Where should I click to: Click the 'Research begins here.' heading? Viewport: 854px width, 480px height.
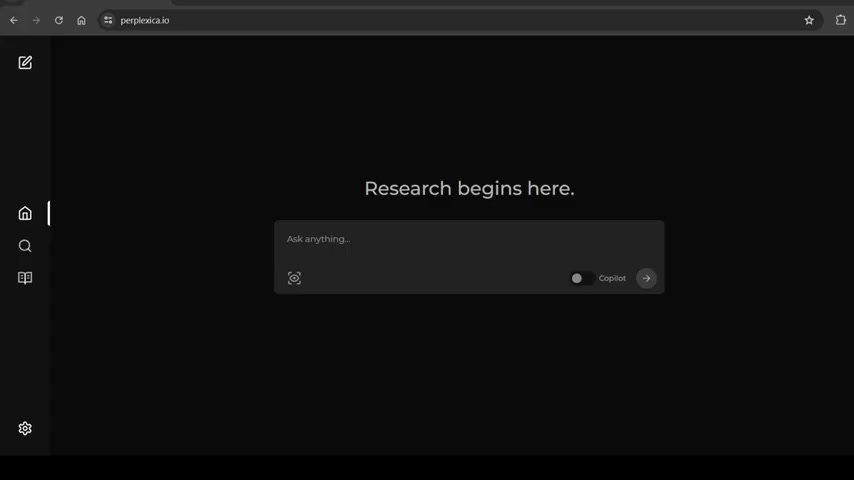(x=469, y=188)
